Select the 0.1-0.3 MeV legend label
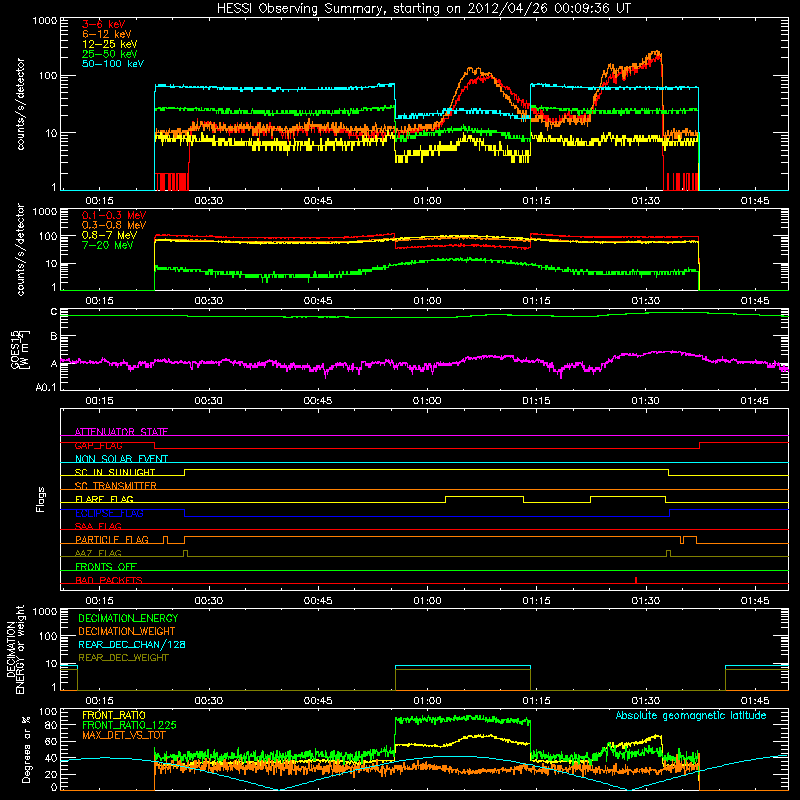The image size is (800, 800). (x=114, y=215)
